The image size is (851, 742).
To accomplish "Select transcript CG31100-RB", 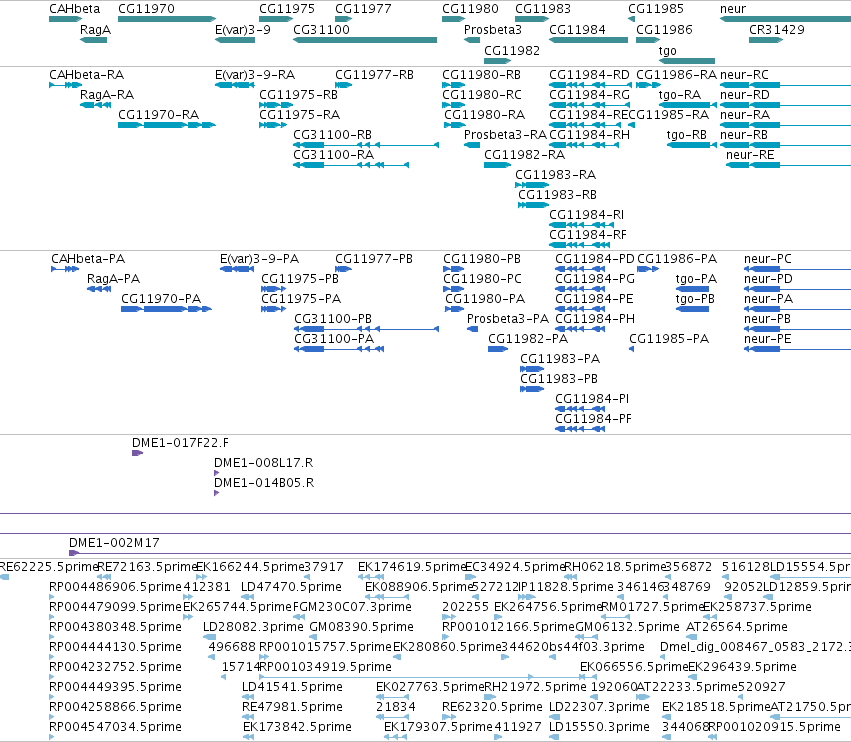I will [366, 145].
